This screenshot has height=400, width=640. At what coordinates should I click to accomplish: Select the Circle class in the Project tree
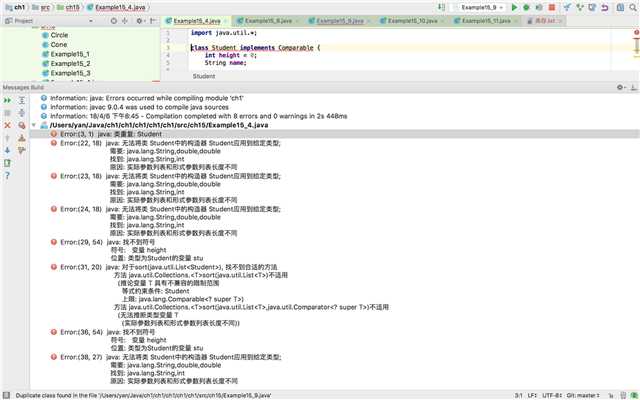coord(59,35)
